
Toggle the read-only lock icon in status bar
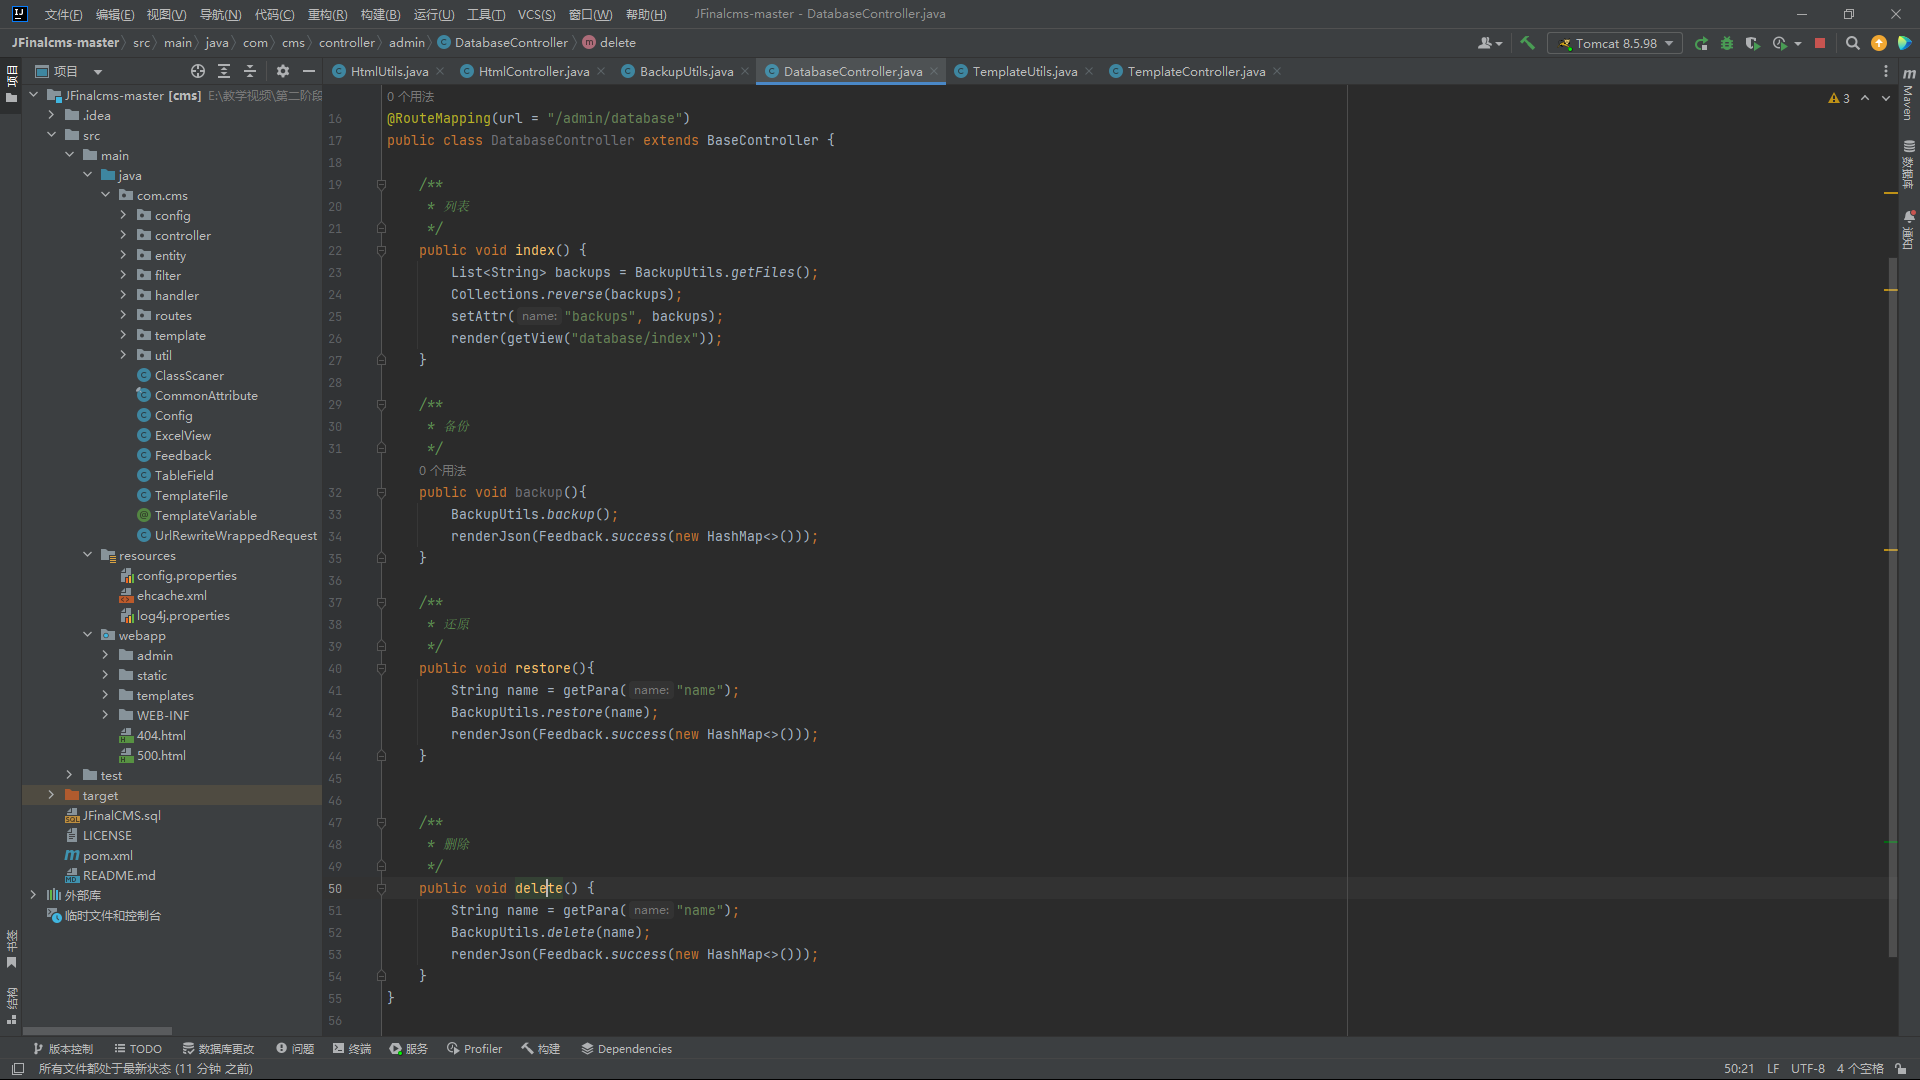(x=1900, y=1068)
